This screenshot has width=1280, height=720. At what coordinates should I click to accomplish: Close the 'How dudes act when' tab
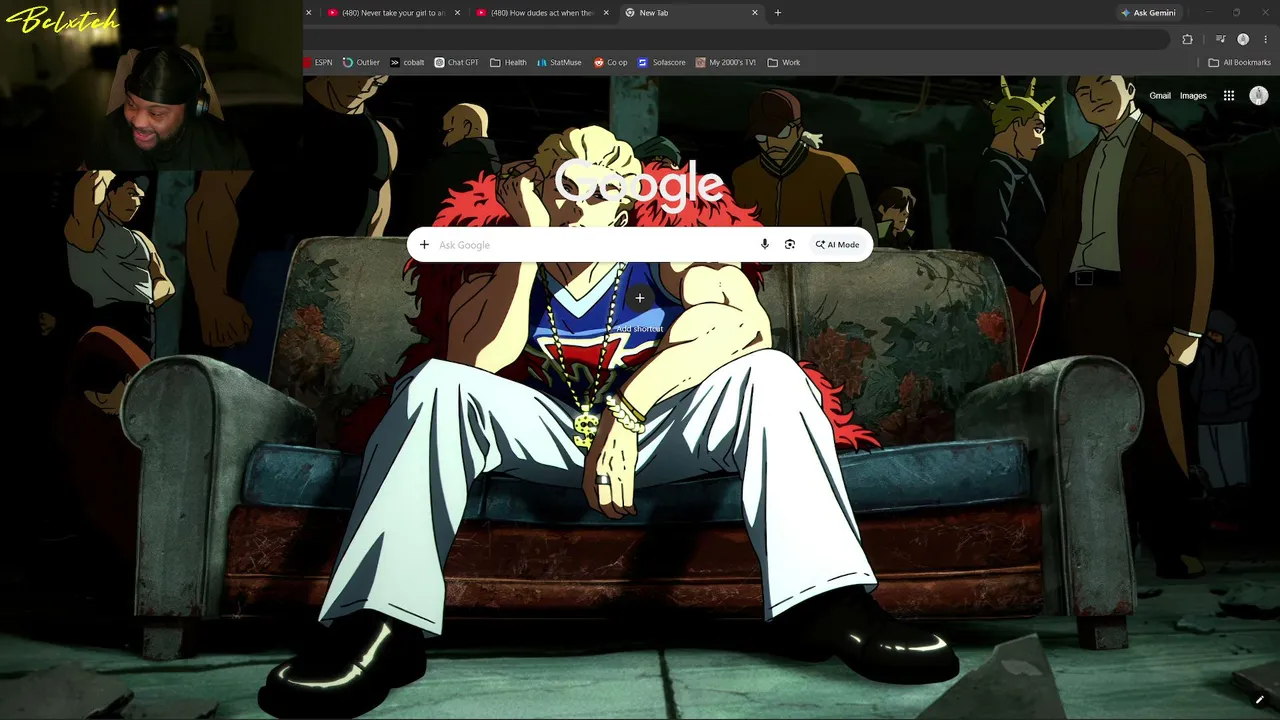tap(606, 13)
